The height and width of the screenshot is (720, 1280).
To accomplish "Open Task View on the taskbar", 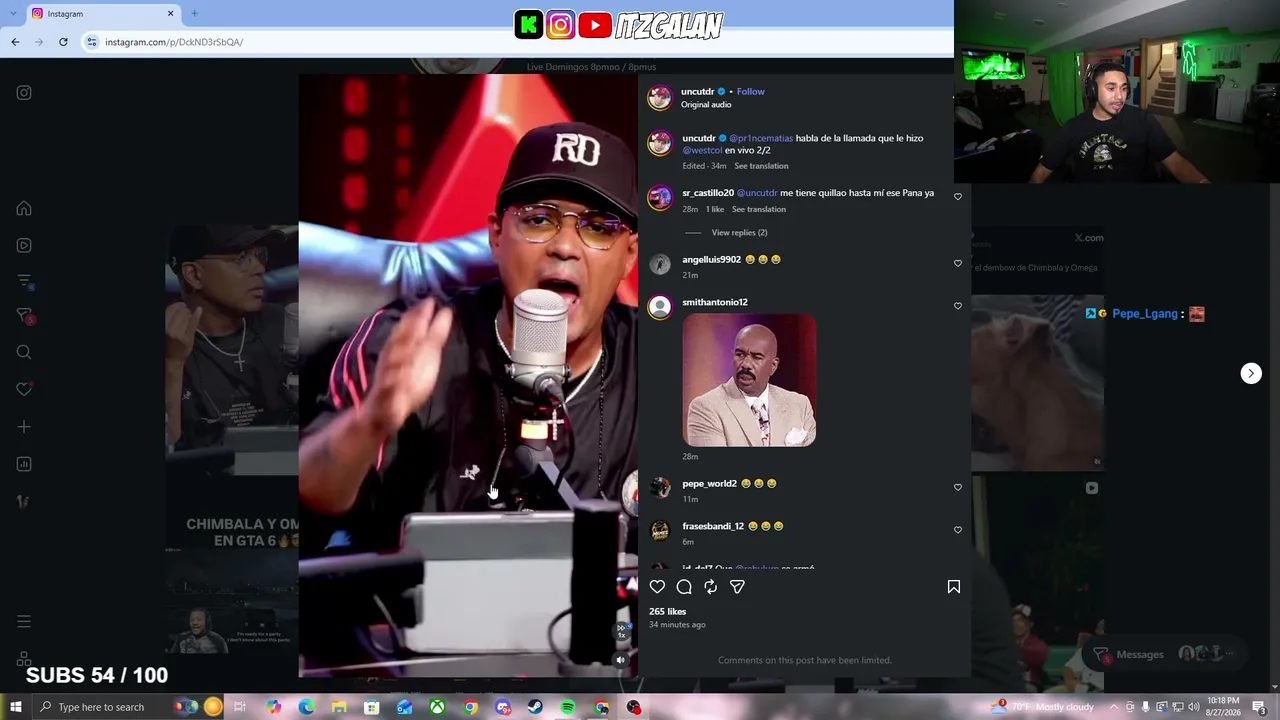I will coord(240,707).
